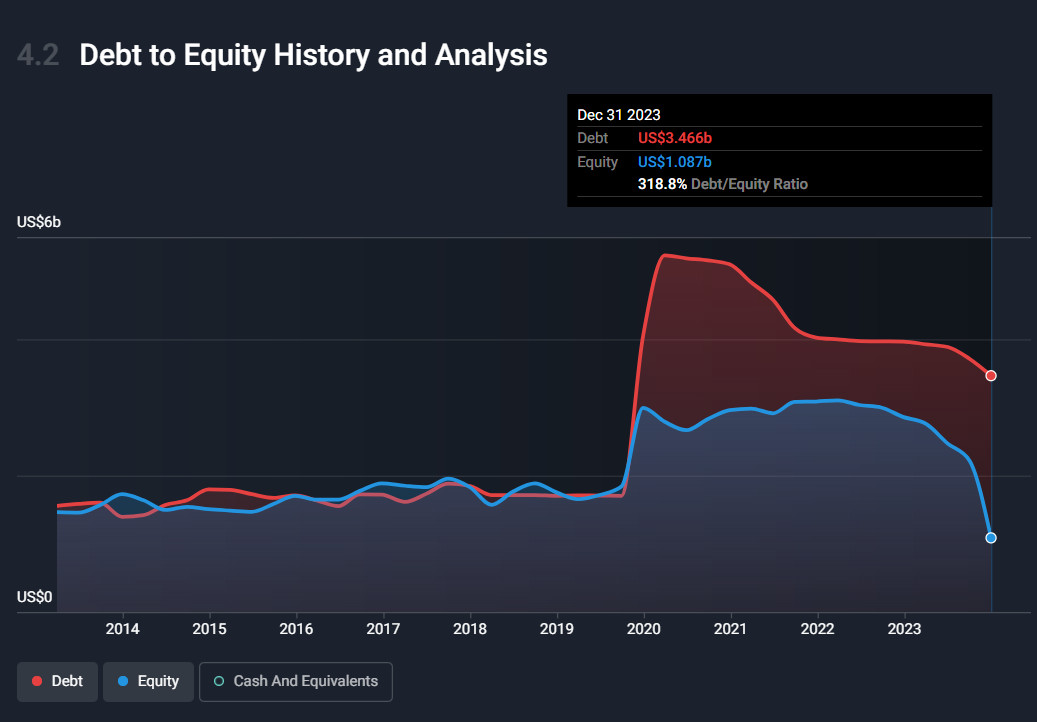Toggle the Debt legend button

point(58,681)
